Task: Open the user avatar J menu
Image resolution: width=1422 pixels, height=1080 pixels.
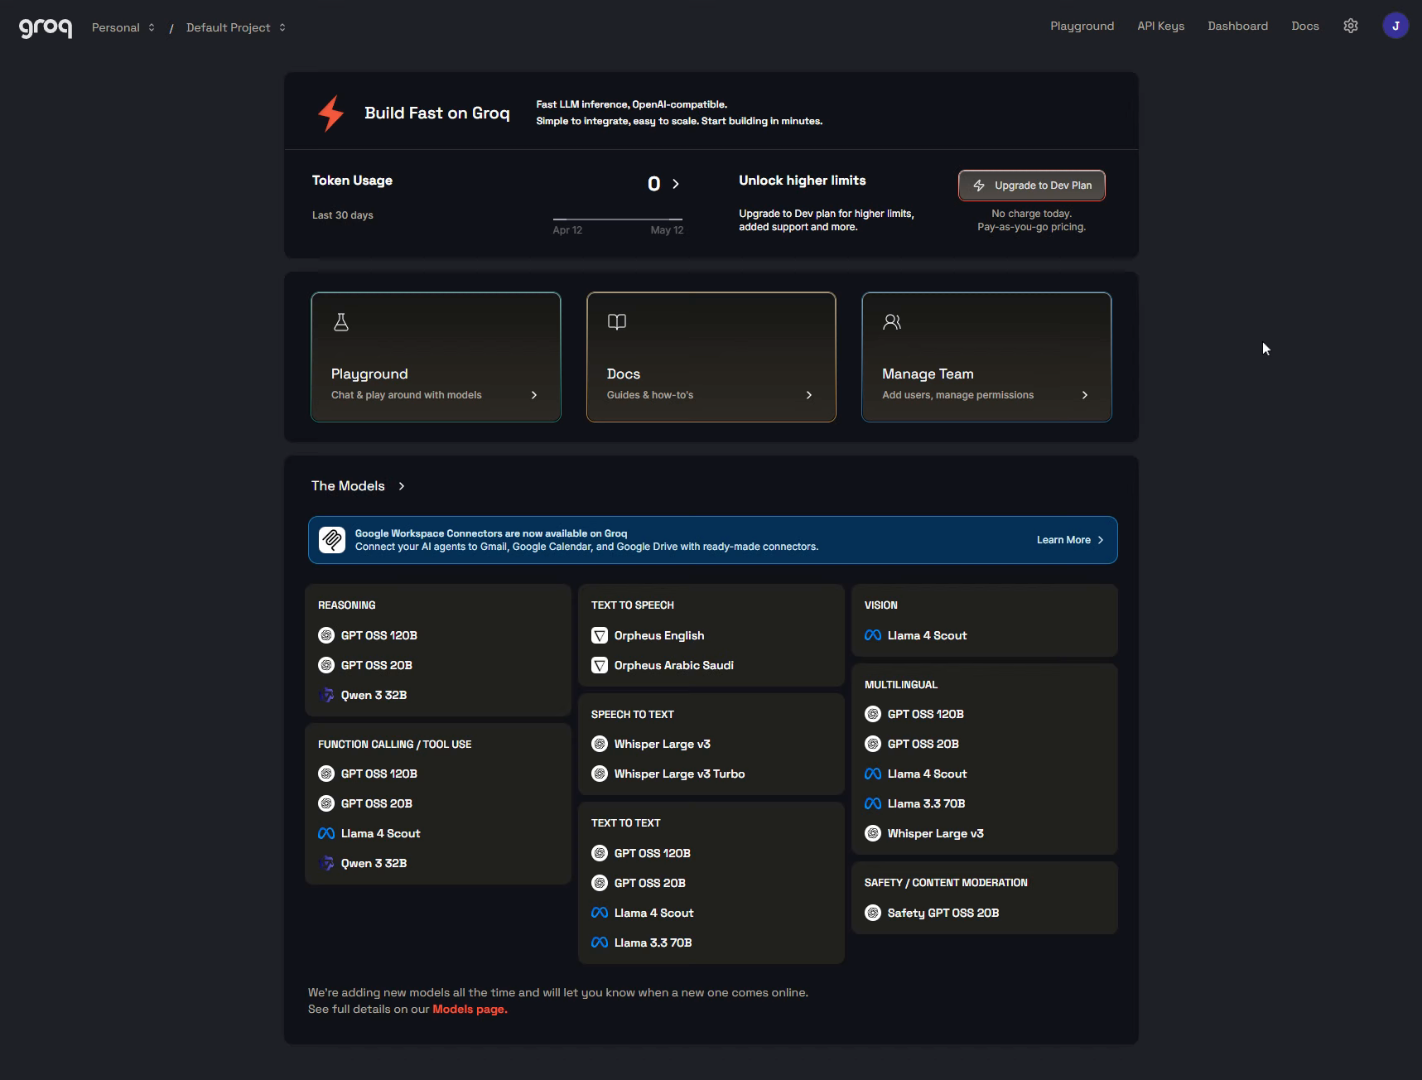Action: click(x=1396, y=26)
